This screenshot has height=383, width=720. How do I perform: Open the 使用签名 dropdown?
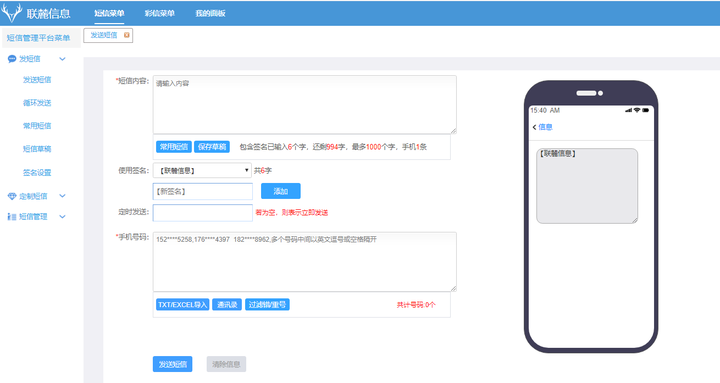[202, 170]
